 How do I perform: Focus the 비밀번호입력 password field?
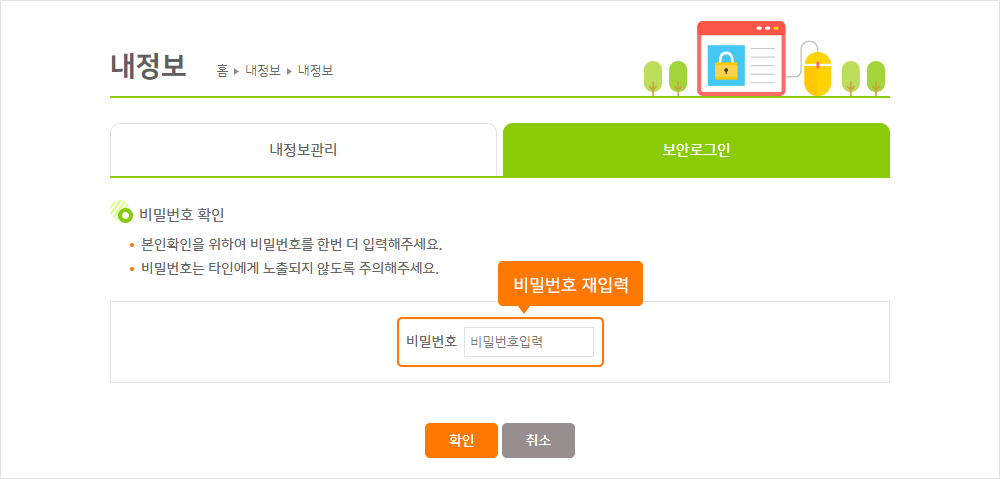coord(529,342)
